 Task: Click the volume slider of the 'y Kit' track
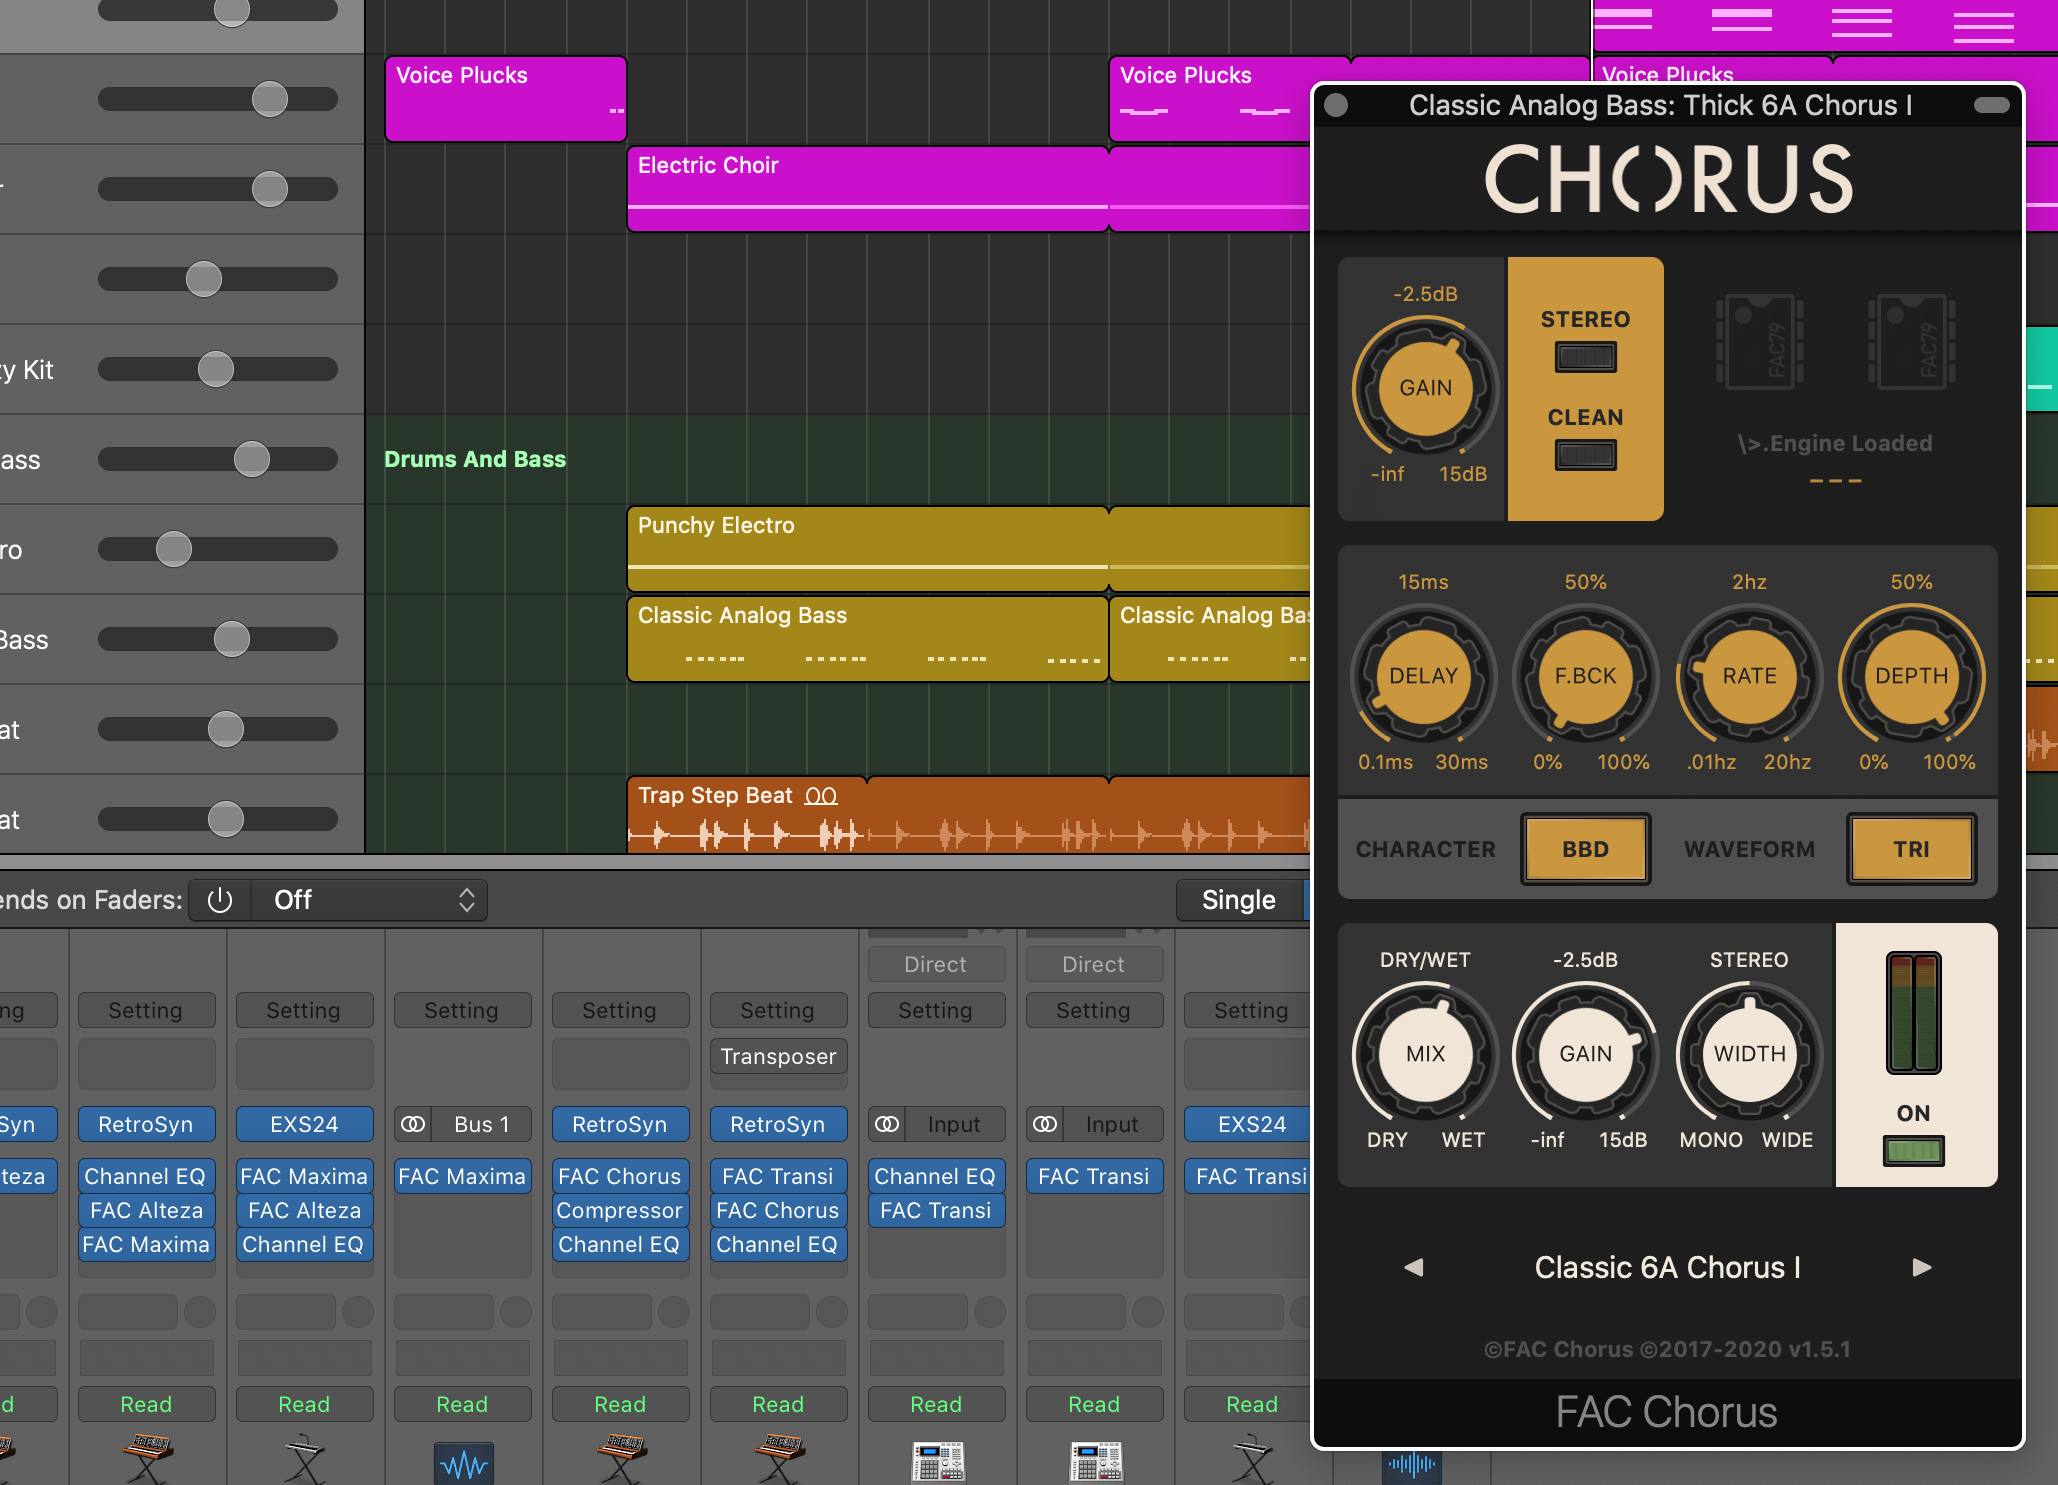[x=216, y=369]
